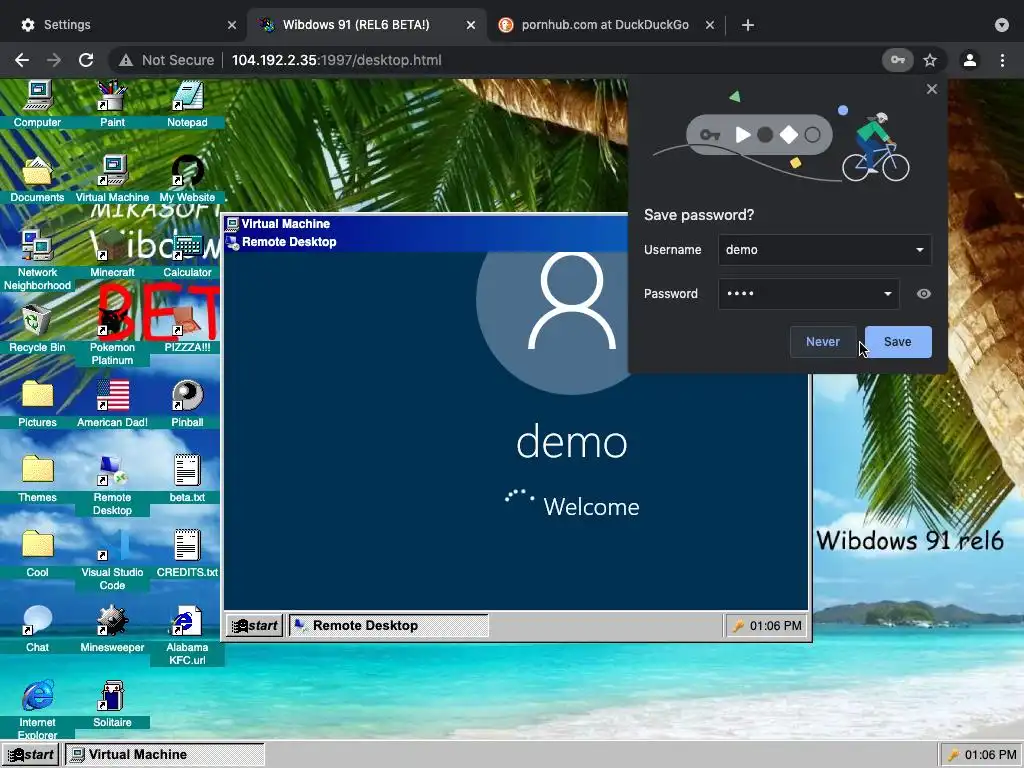The height and width of the screenshot is (768, 1024).
Task: Click the Username field containing demo
Action: click(825, 249)
